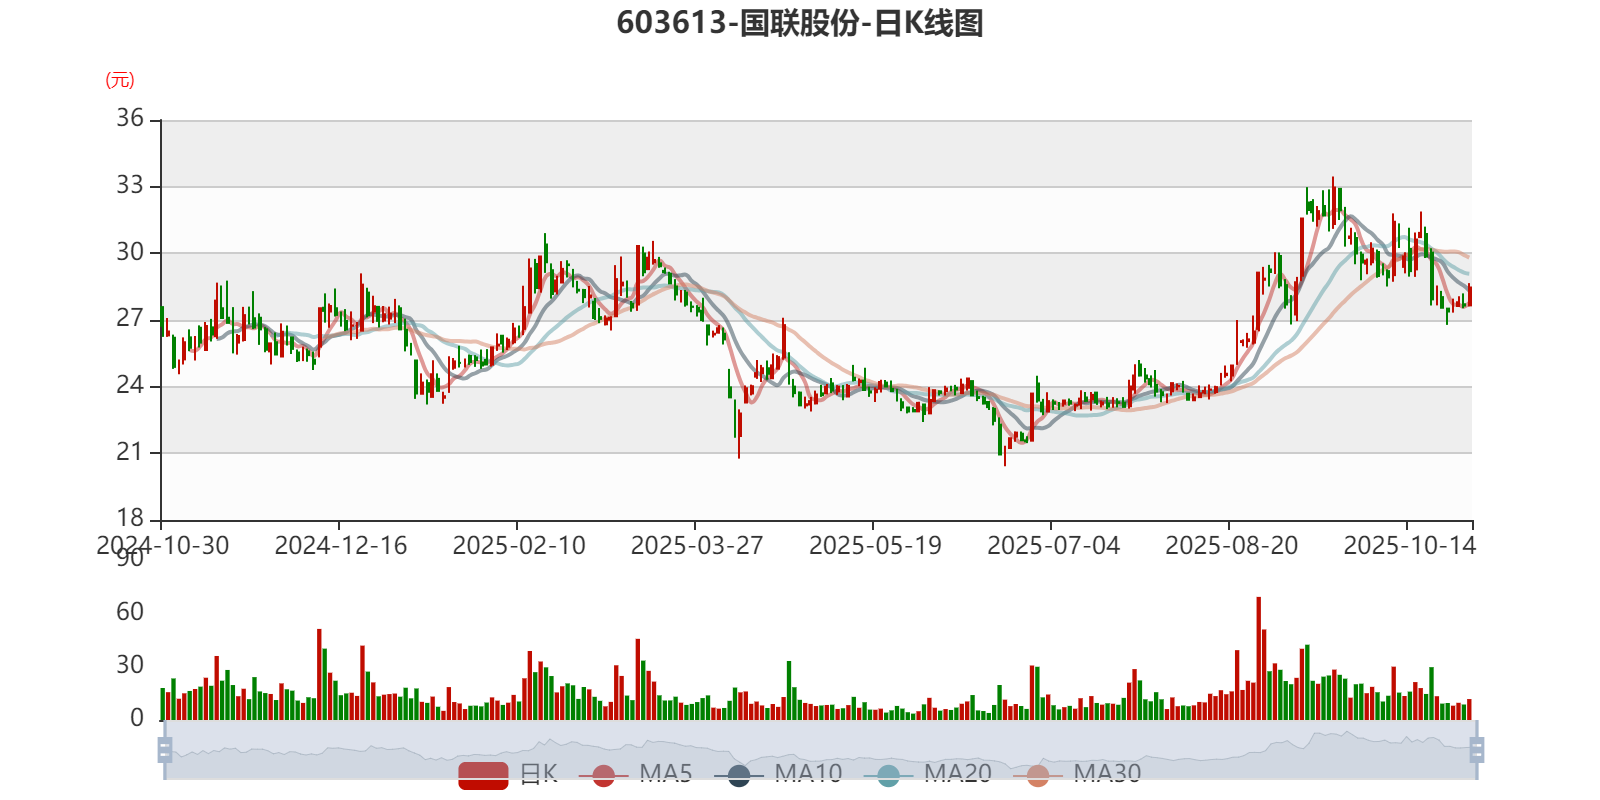1600x800 pixels.
Task: Click the 24 price axis label
Action: [x=130, y=386]
